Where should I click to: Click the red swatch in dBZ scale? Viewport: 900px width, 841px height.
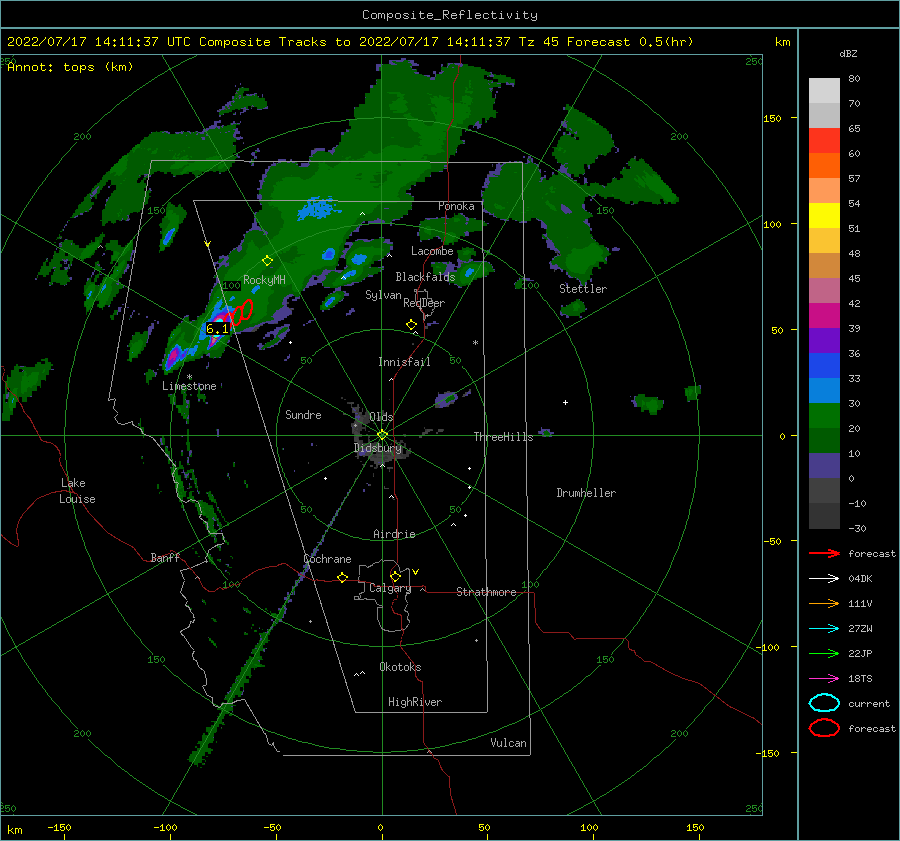coord(824,141)
